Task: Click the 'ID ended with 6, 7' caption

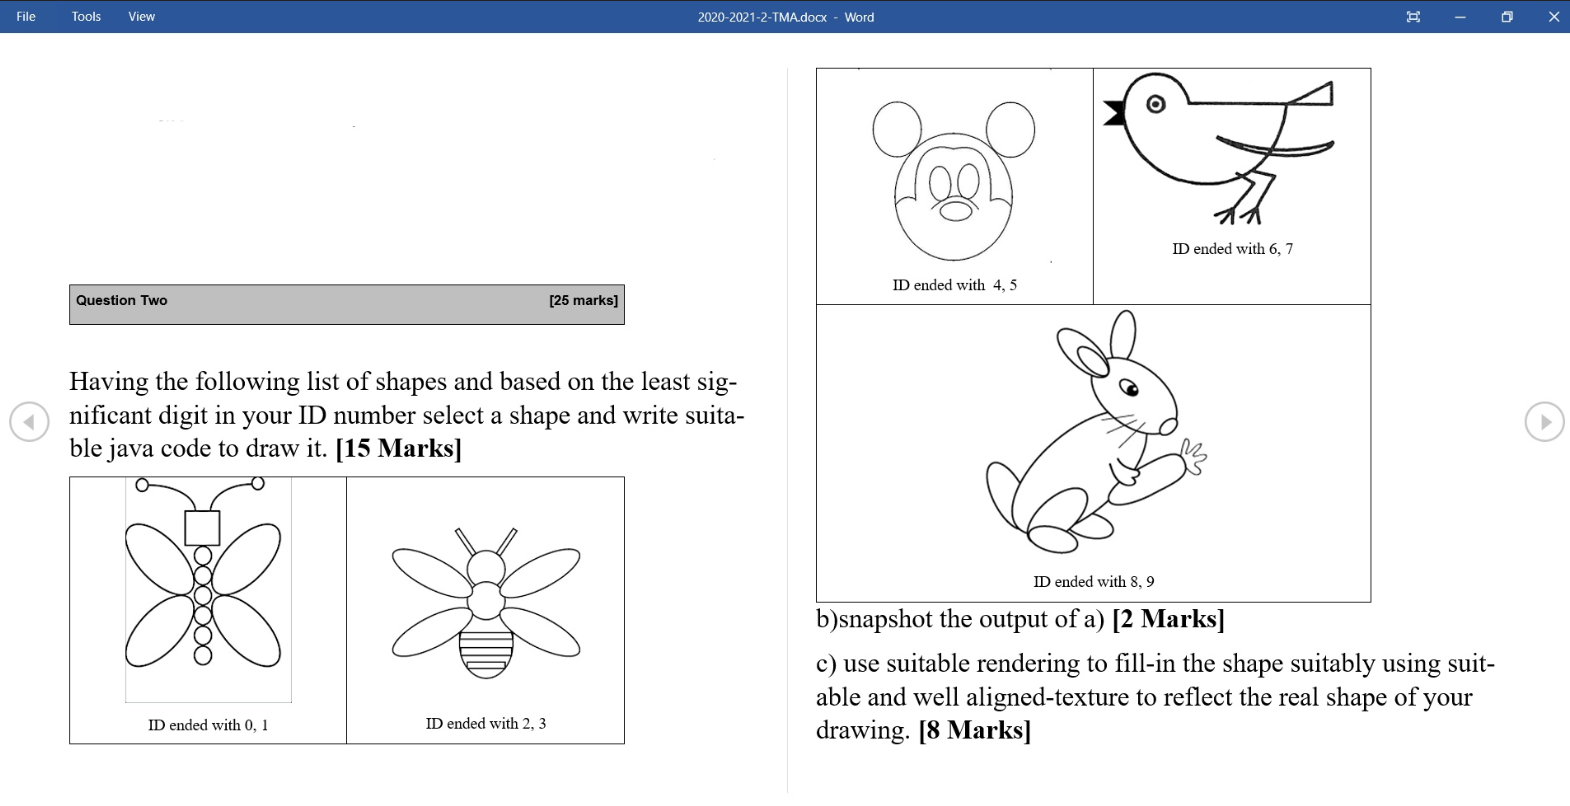Action: coord(1233,249)
